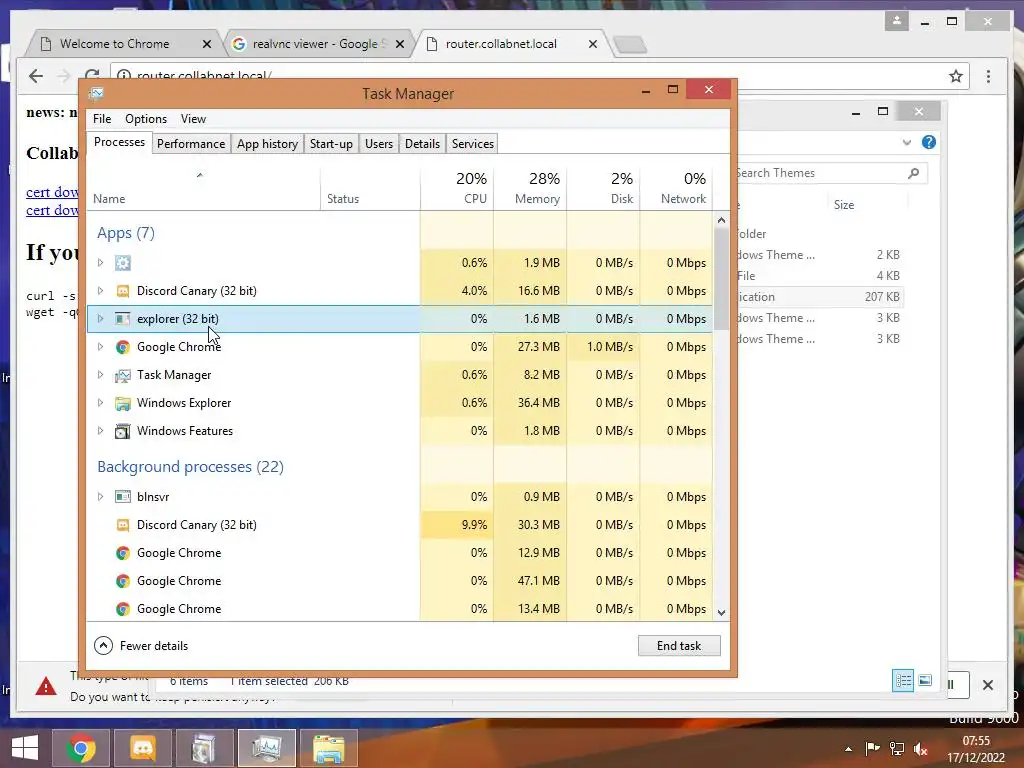Switch to the Details tab
Image resolution: width=1024 pixels, height=768 pixels.
(x=422, y=144)
